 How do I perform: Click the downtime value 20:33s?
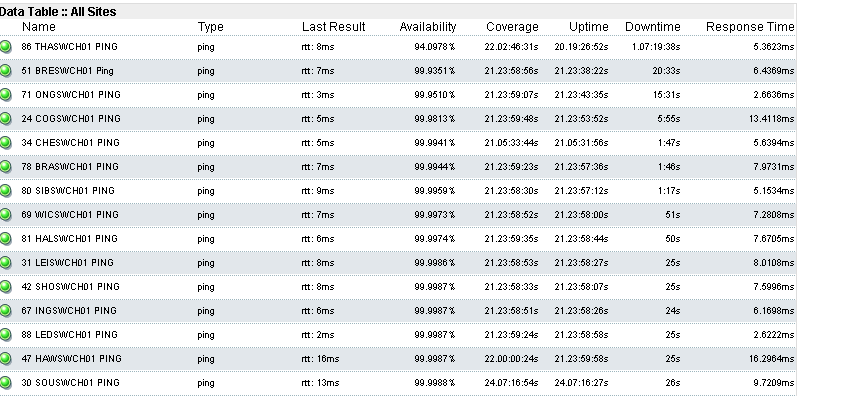tap(666, 71)
